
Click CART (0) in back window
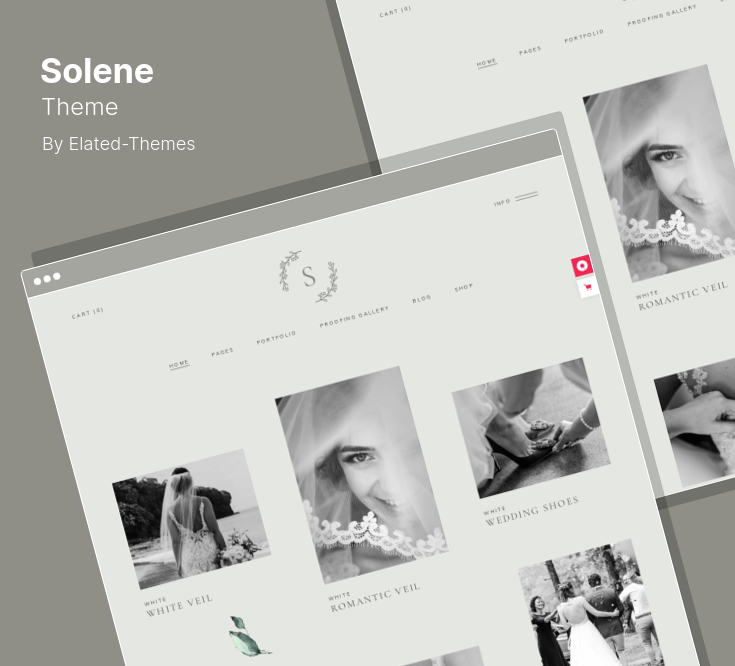(x=395, y=12)
